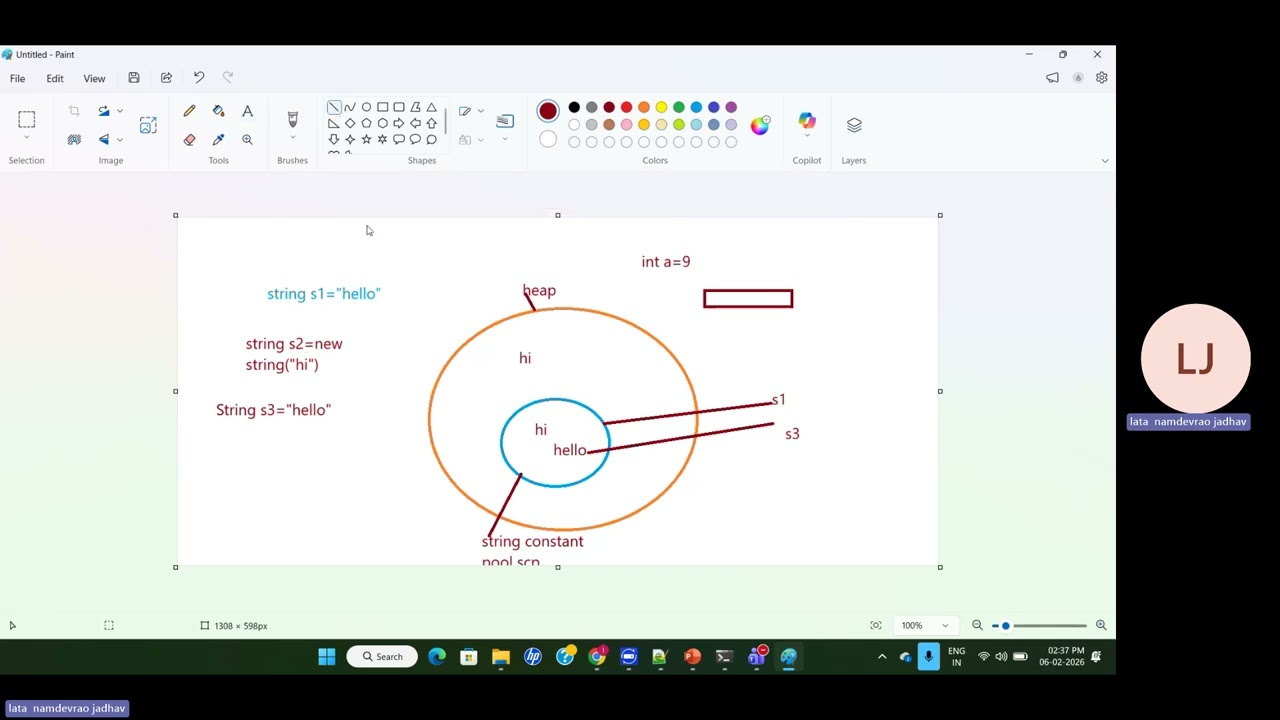
Task: Expand the Copilot dropdown arrow
Action: pyautogui.click(x=807, y=138)
